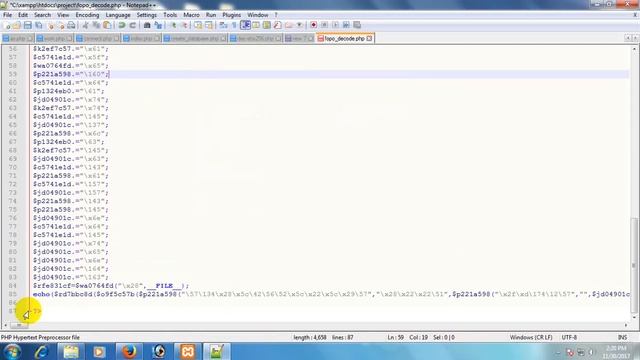Click line 84 starting $rfe831cf=

(111, 286)
